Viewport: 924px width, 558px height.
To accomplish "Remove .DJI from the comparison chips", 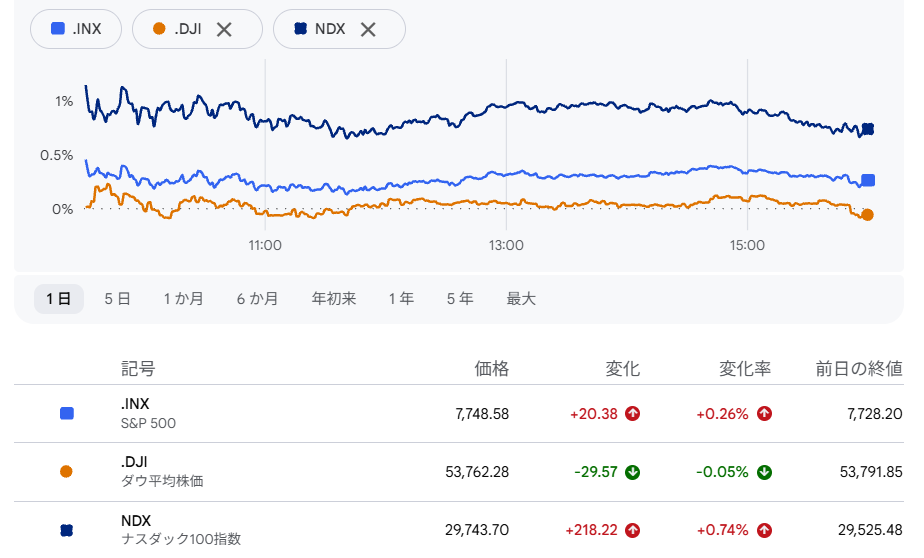I will (224, 29).
